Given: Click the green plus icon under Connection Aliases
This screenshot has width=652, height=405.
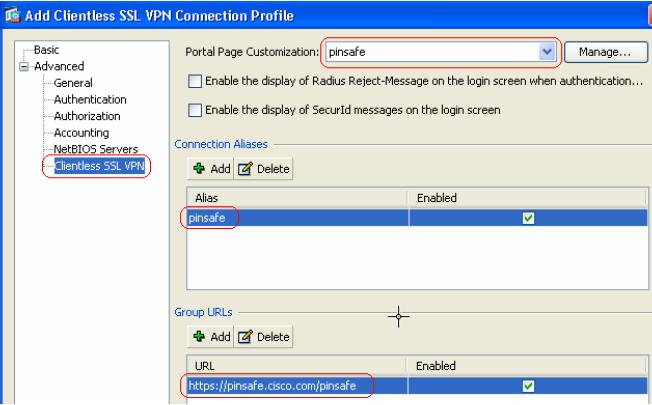Looking at the screenshot, I should tap(199, 168).
